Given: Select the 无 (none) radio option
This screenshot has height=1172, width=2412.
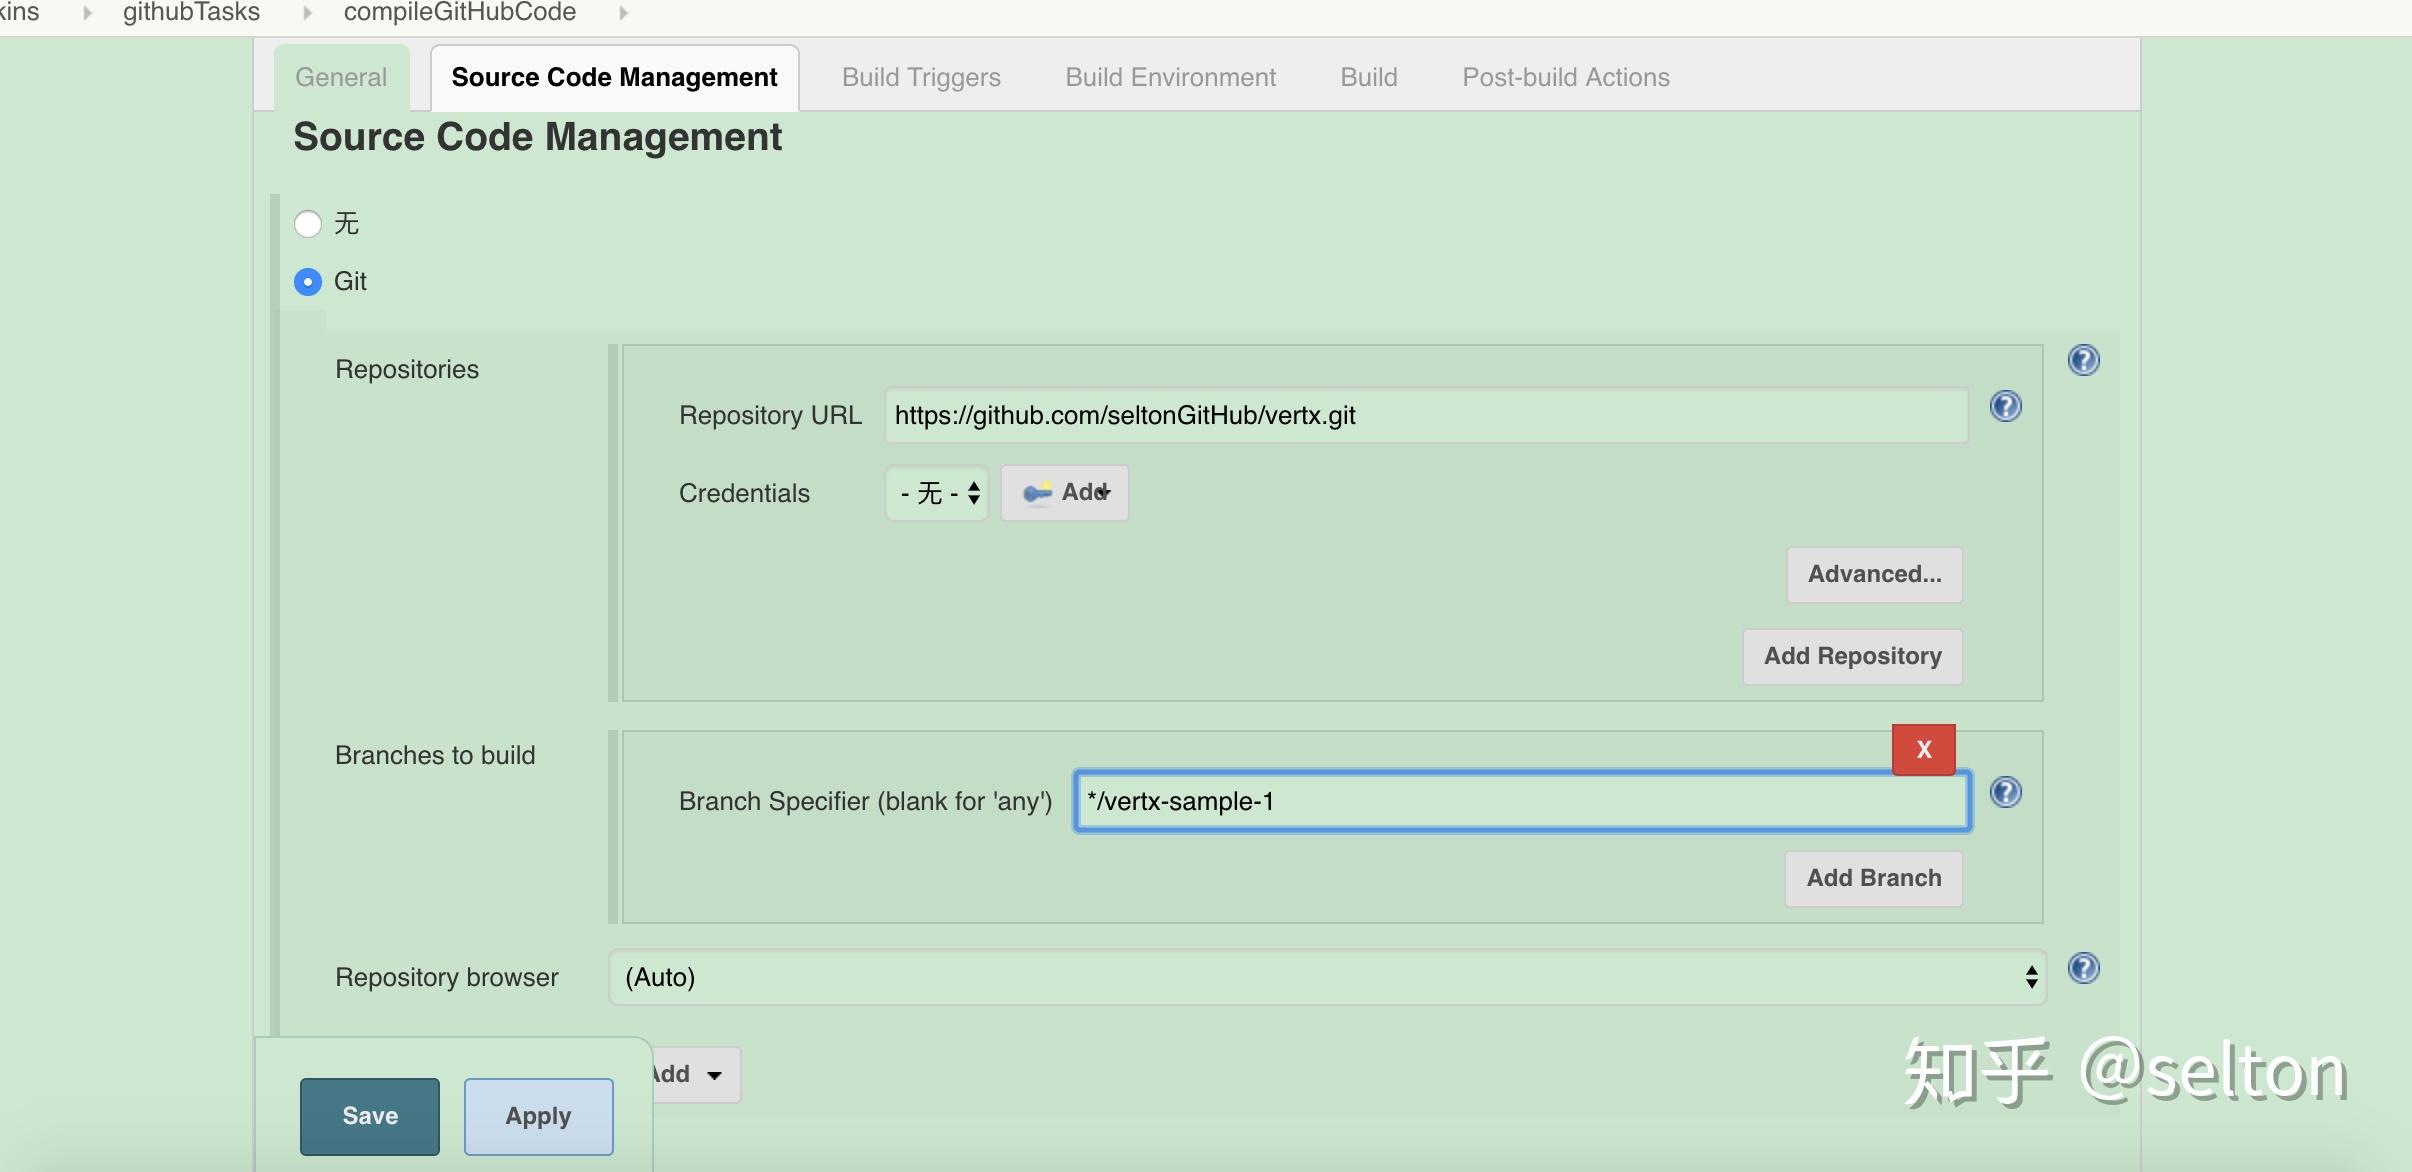Looking at the screenshot, I should click(308, 223).
